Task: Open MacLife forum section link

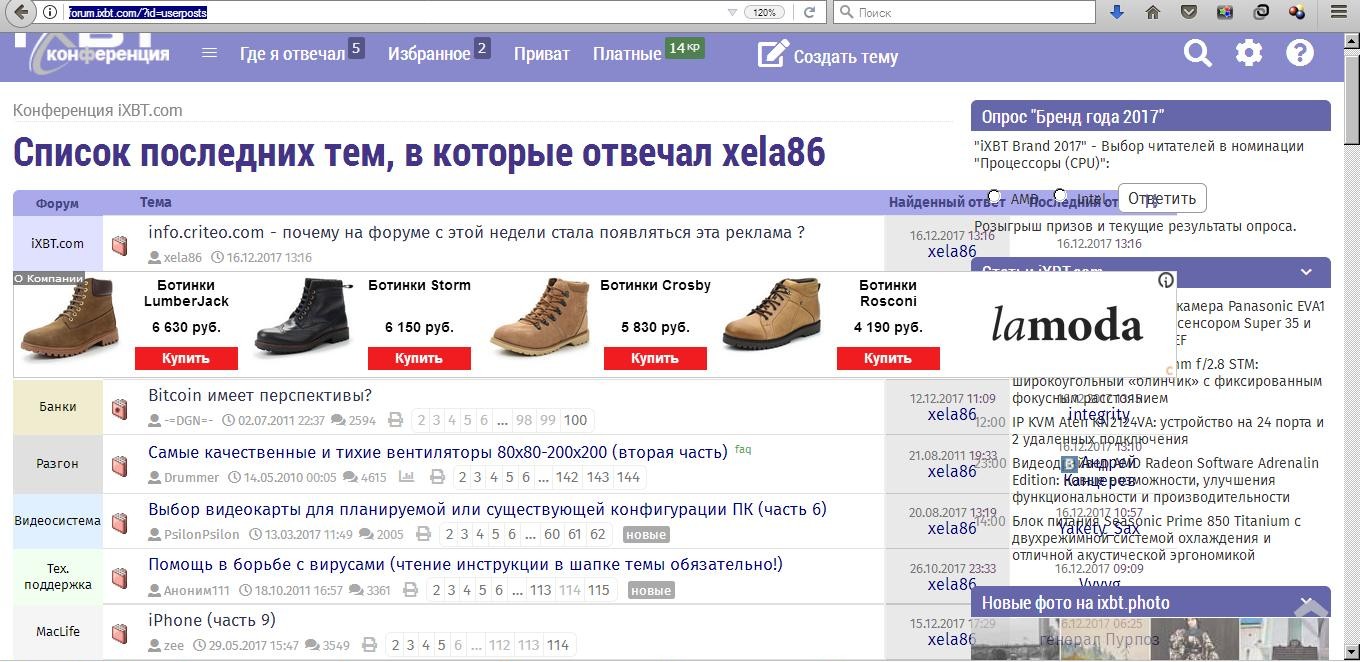Action: click(57, 631)
